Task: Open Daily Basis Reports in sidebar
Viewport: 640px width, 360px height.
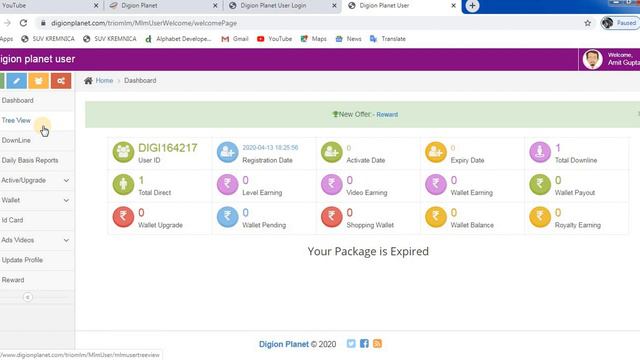Action: (x=30, y=160)
